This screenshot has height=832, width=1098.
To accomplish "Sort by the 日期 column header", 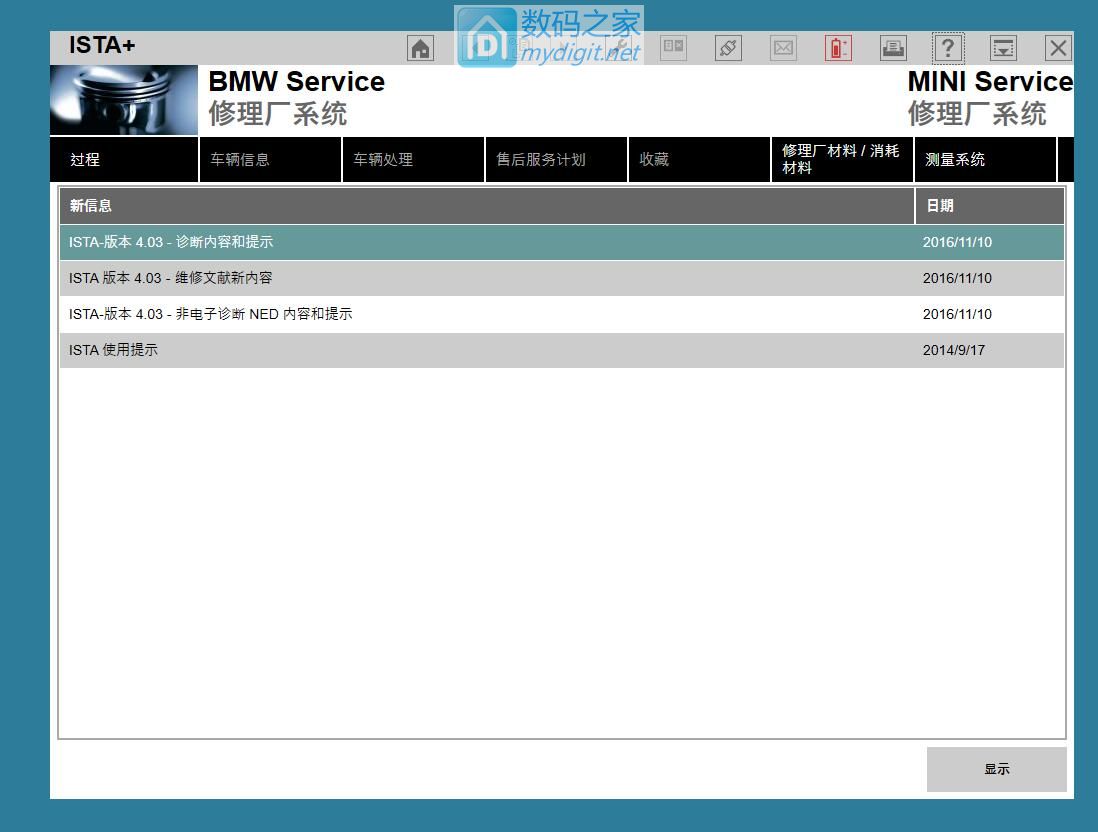I will (x=990, y=206).
